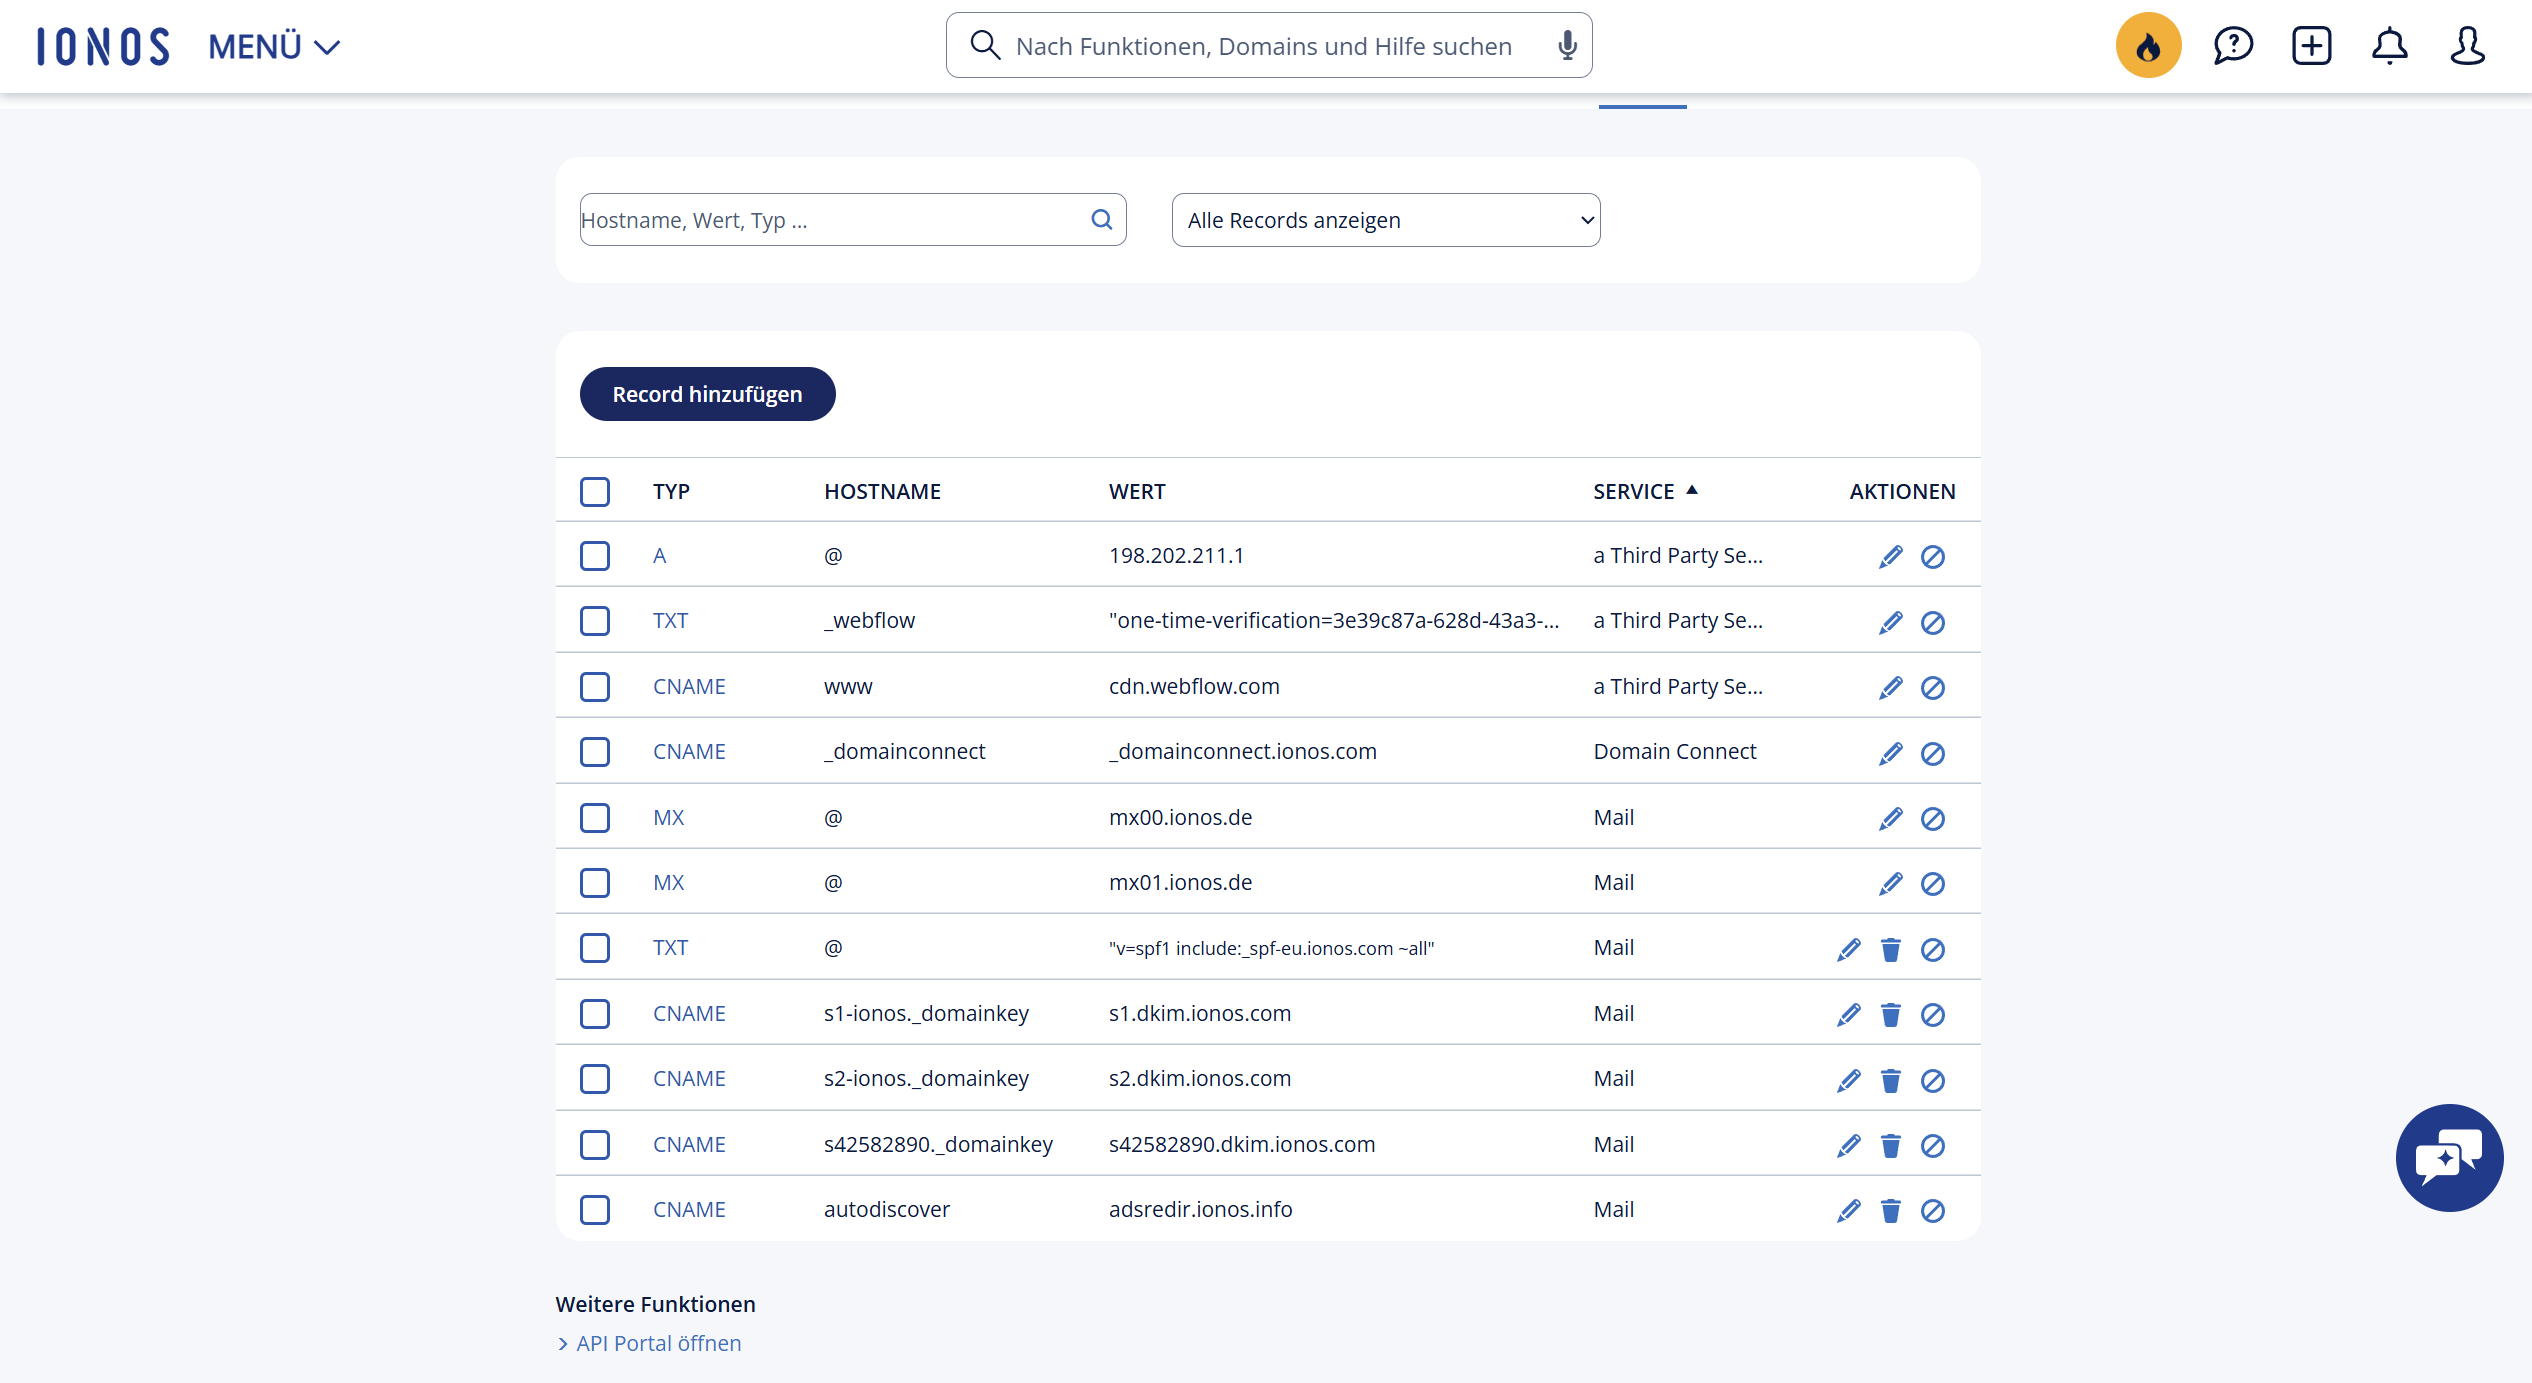Click the orange flame icon in header
Screen dimensions: 2532x1383
click(2148, 46)
